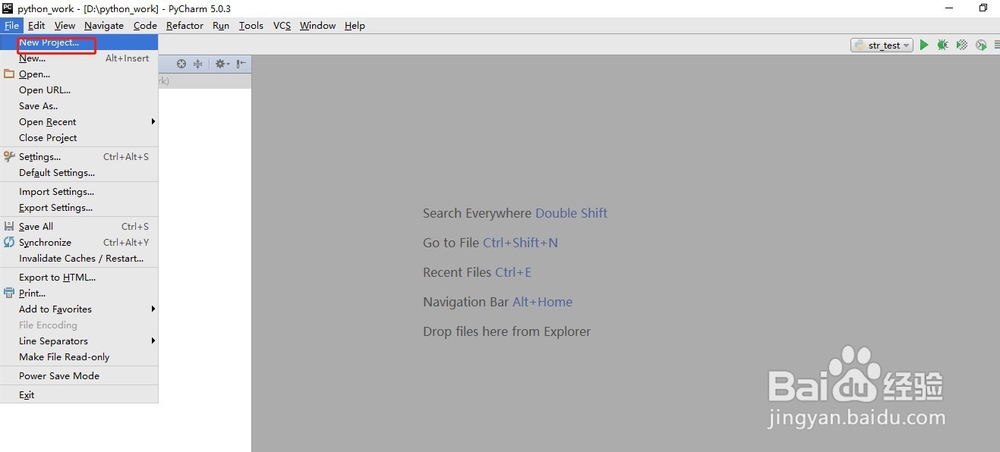Toggle Make File Read-only option
1000x452 pixels.
[x=79, y=357]
